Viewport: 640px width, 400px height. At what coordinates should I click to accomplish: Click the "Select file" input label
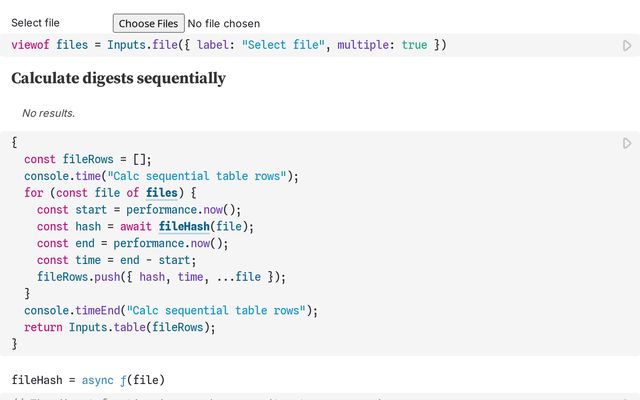tap(36, 23)
